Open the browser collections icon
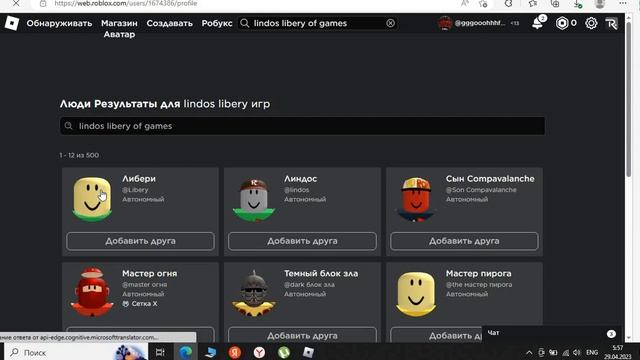Image resolution: width=640 pixels, height=360 pixels. tap(555, 4)
